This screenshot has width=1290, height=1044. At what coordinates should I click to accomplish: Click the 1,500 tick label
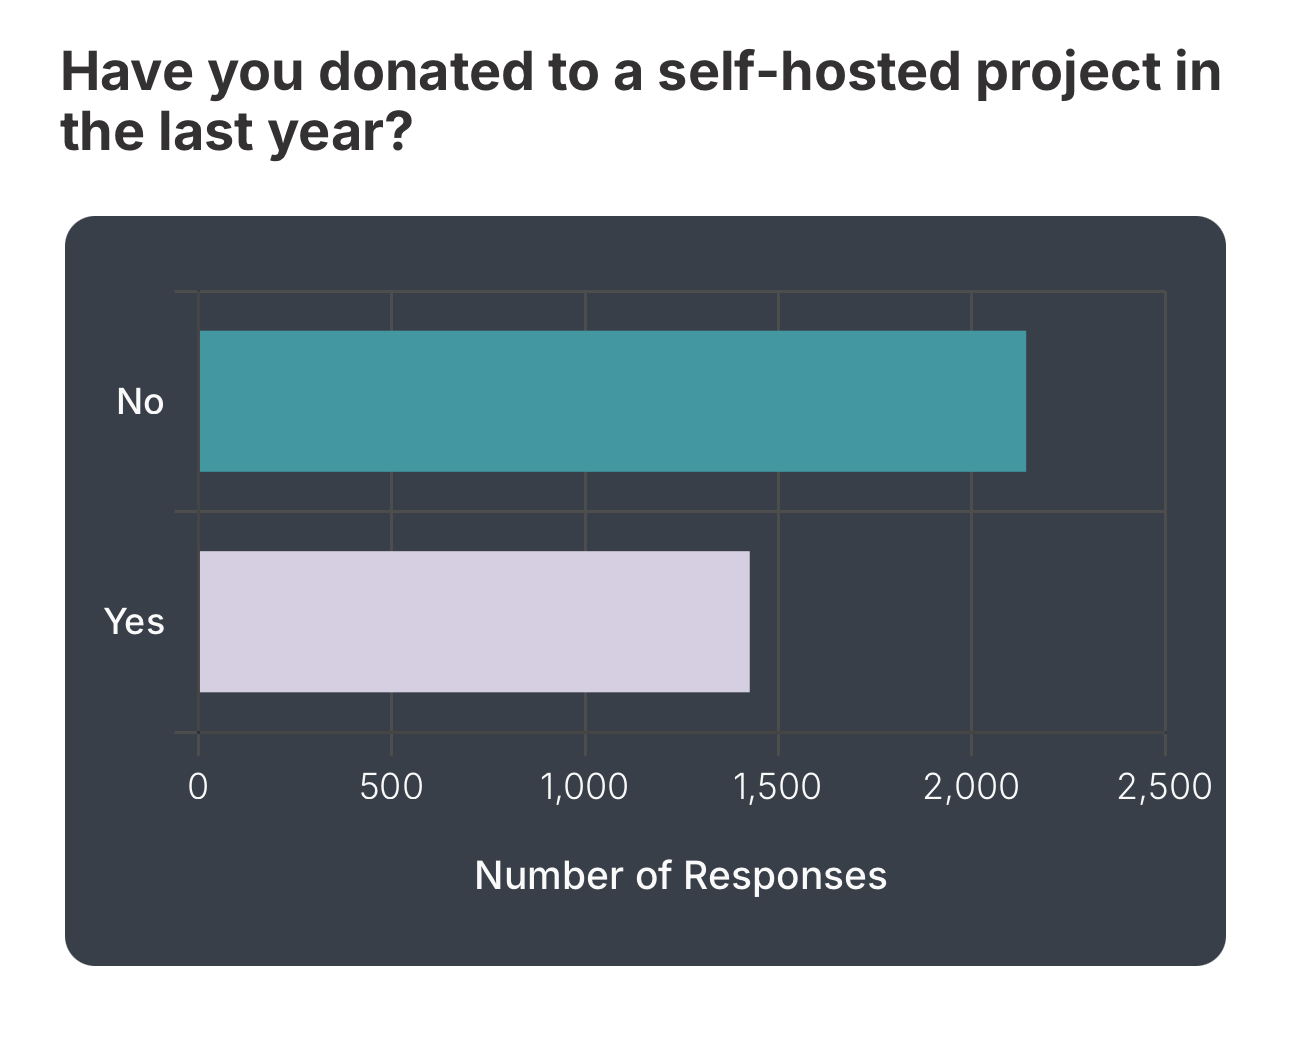coord(777,787)
